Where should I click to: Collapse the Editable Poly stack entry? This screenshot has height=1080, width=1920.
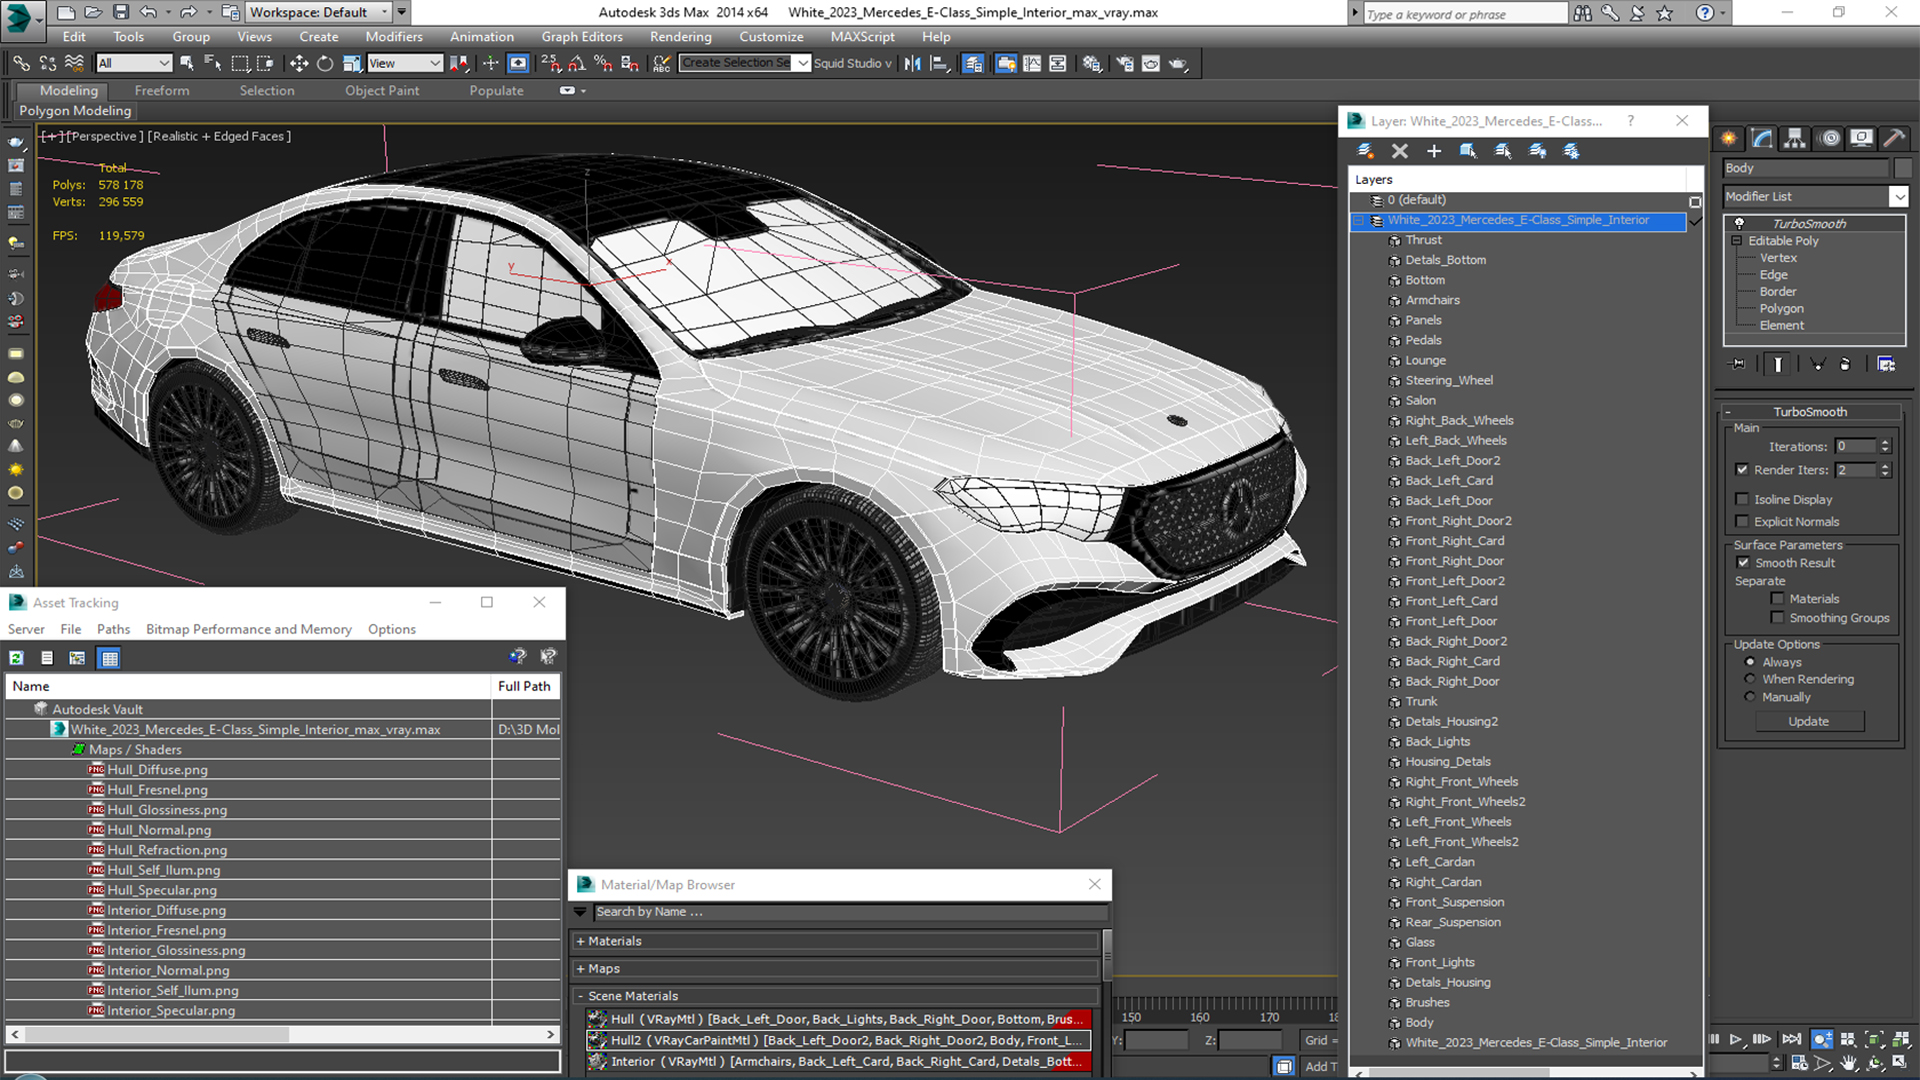[x=1737, y=241]
